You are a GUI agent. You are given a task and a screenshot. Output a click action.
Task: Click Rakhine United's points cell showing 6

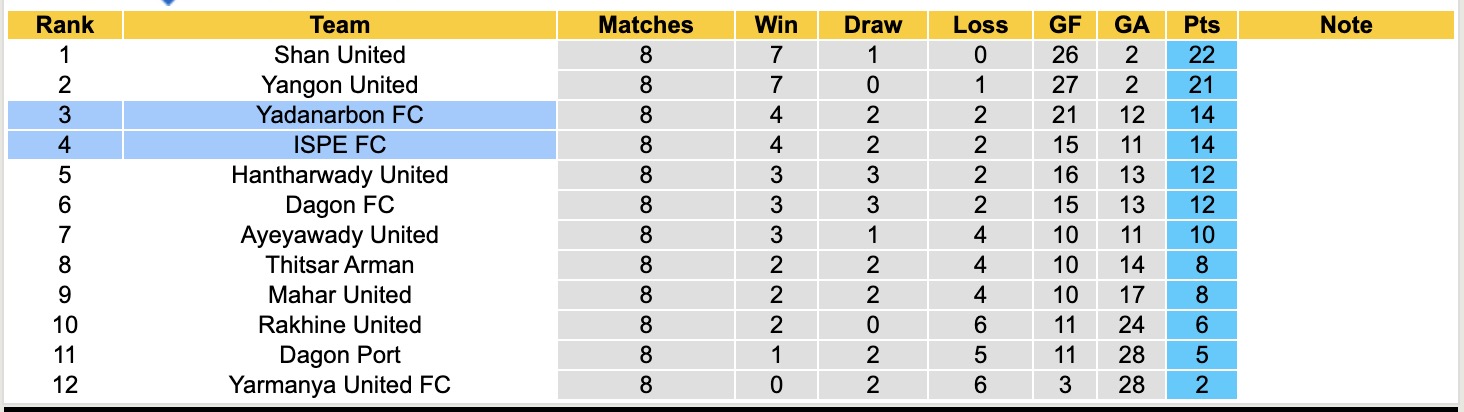coord(1201,325)
